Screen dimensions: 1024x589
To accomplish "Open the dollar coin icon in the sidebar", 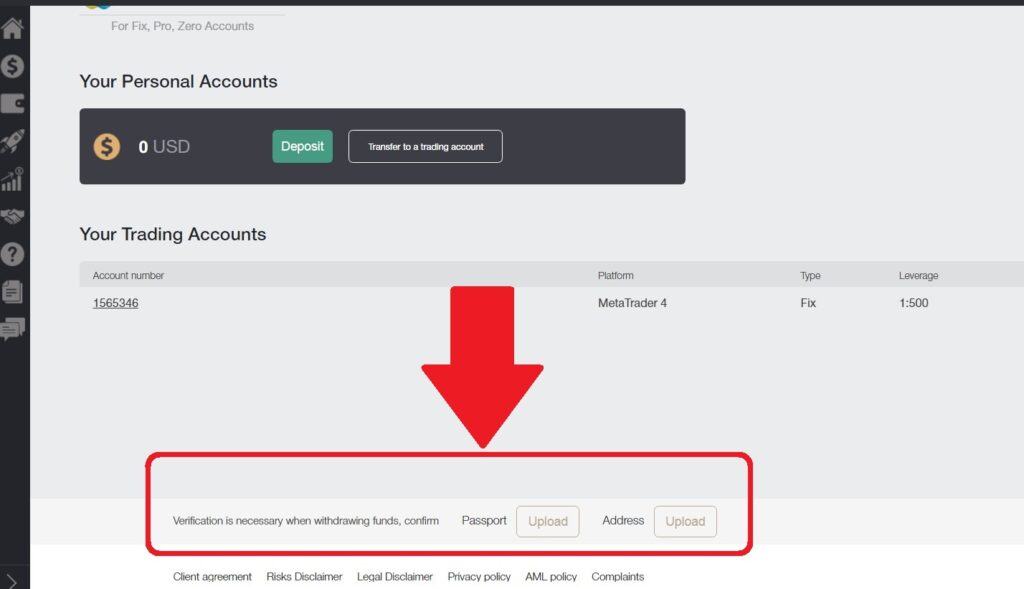I will (x=12, y=66).
